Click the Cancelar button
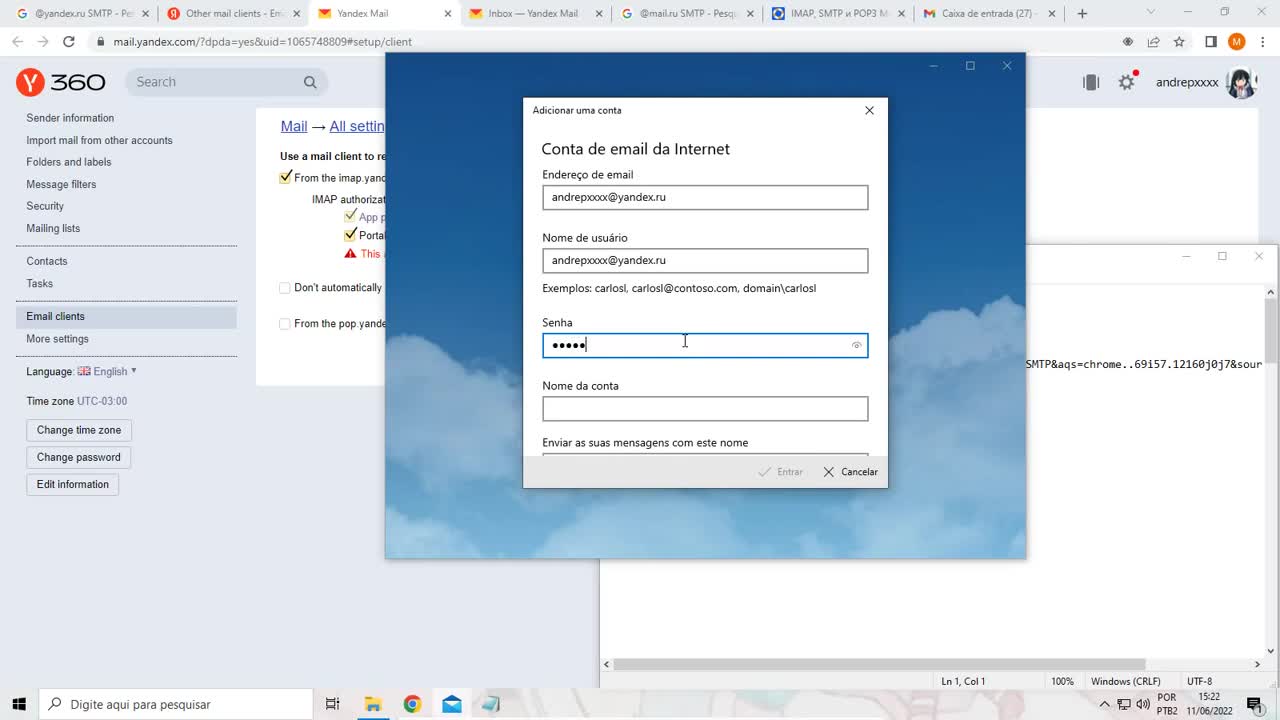Image resolution: width=1280 pixels, height=720 pixels. pos(850,472)
